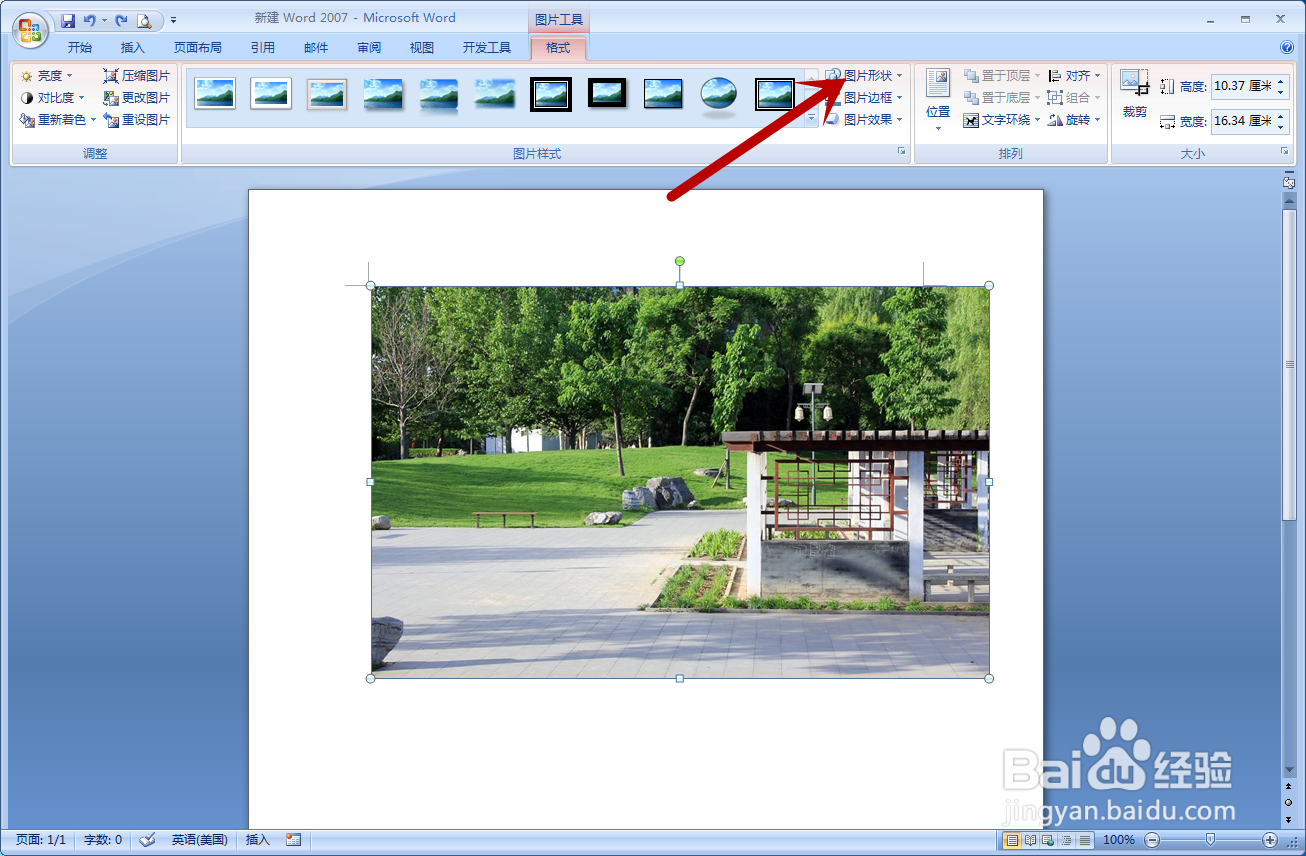Apply the first simple frame picture style
Screen dimensions: 1306x856
click(x=215, y=94)
